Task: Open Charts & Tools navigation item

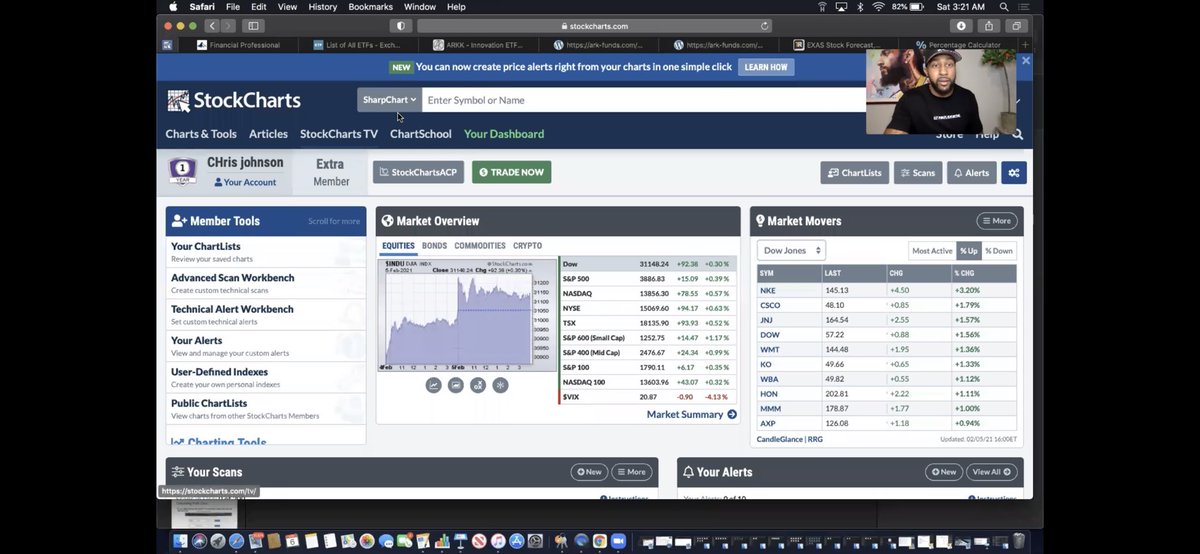Action: [x=201, y=134]
